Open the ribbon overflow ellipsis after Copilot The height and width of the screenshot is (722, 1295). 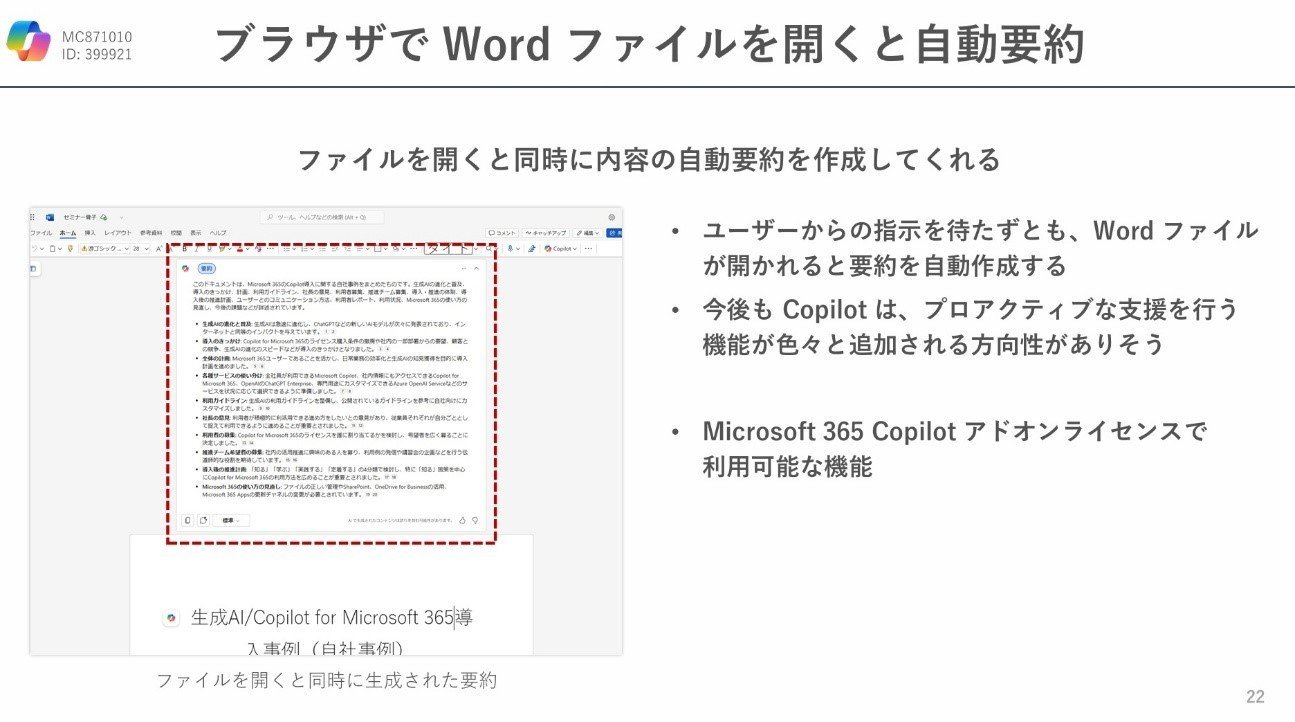tap(589, 248)
